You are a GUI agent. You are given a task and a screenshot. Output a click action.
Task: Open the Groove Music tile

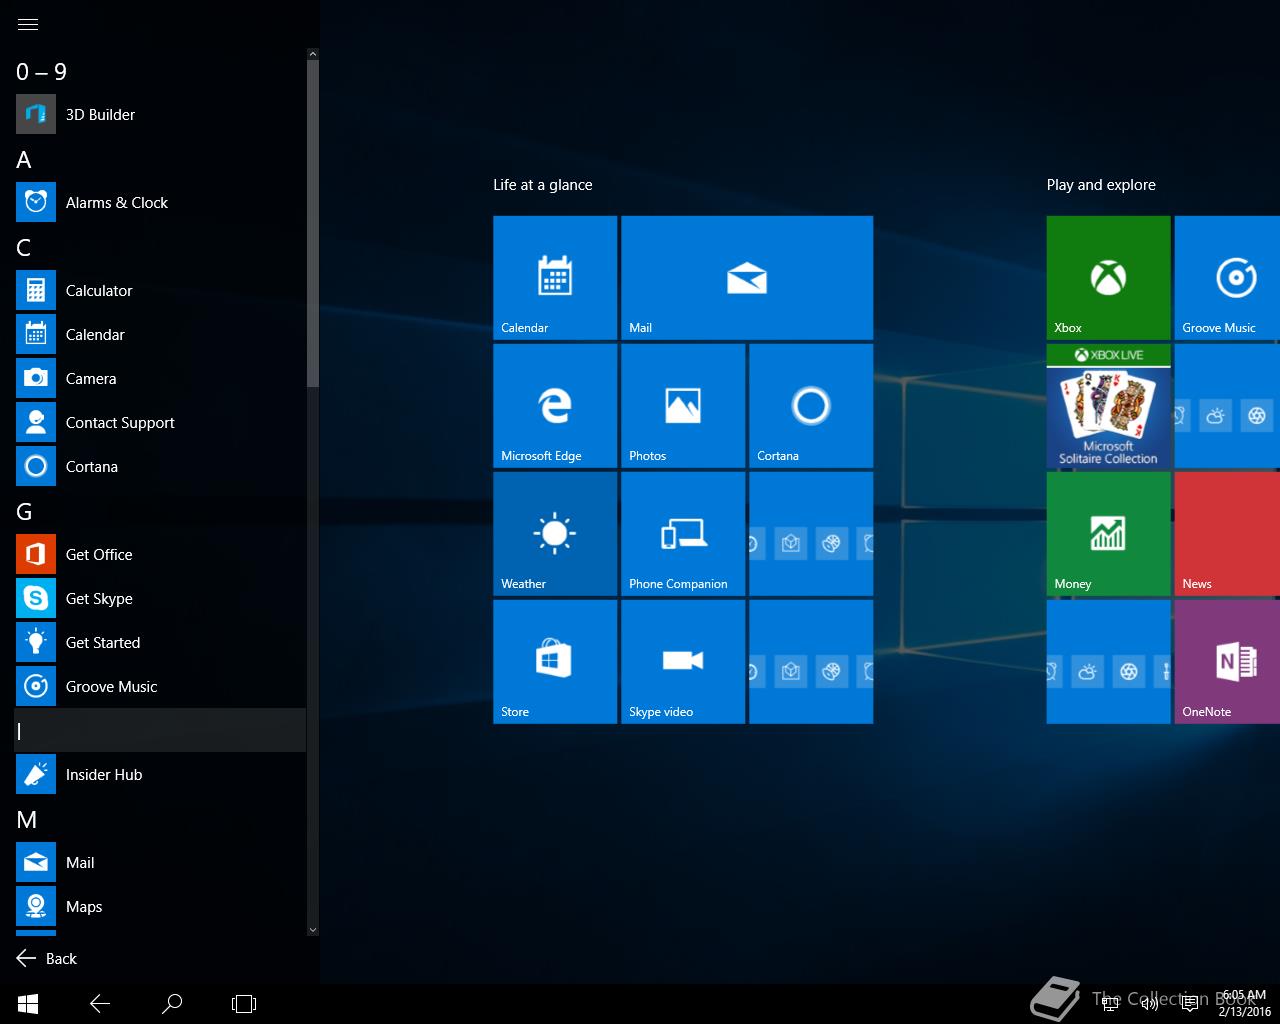tap(1227, 278)
